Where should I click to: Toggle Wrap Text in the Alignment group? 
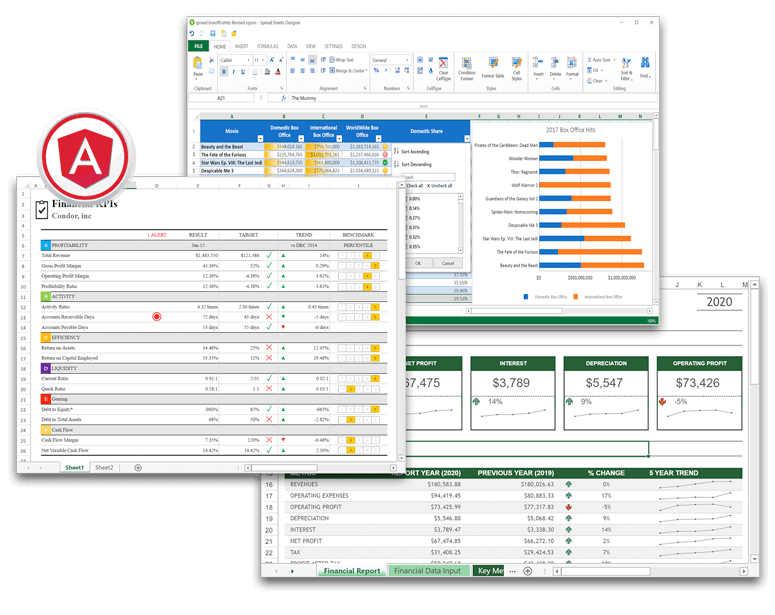click(x=342, y=60)
